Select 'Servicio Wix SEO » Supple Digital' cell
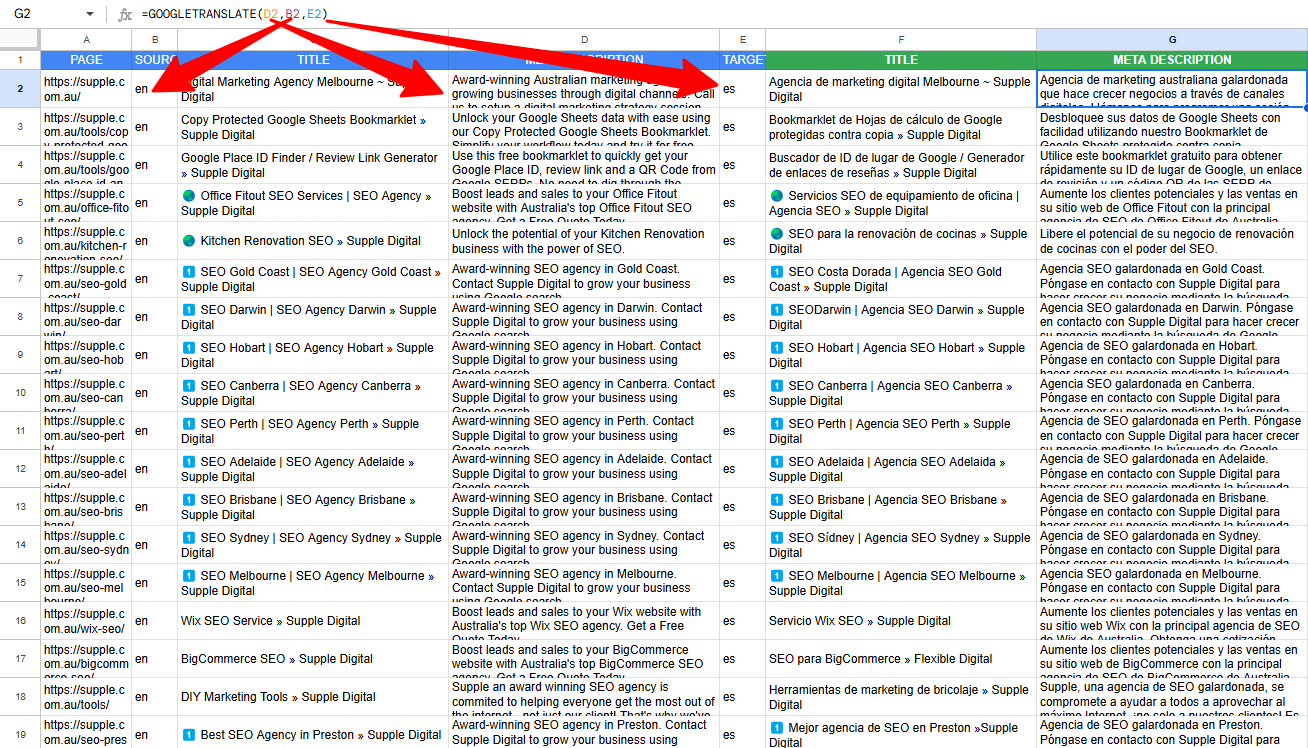The height and width of the screenshot is (748, 1308). 901,621
